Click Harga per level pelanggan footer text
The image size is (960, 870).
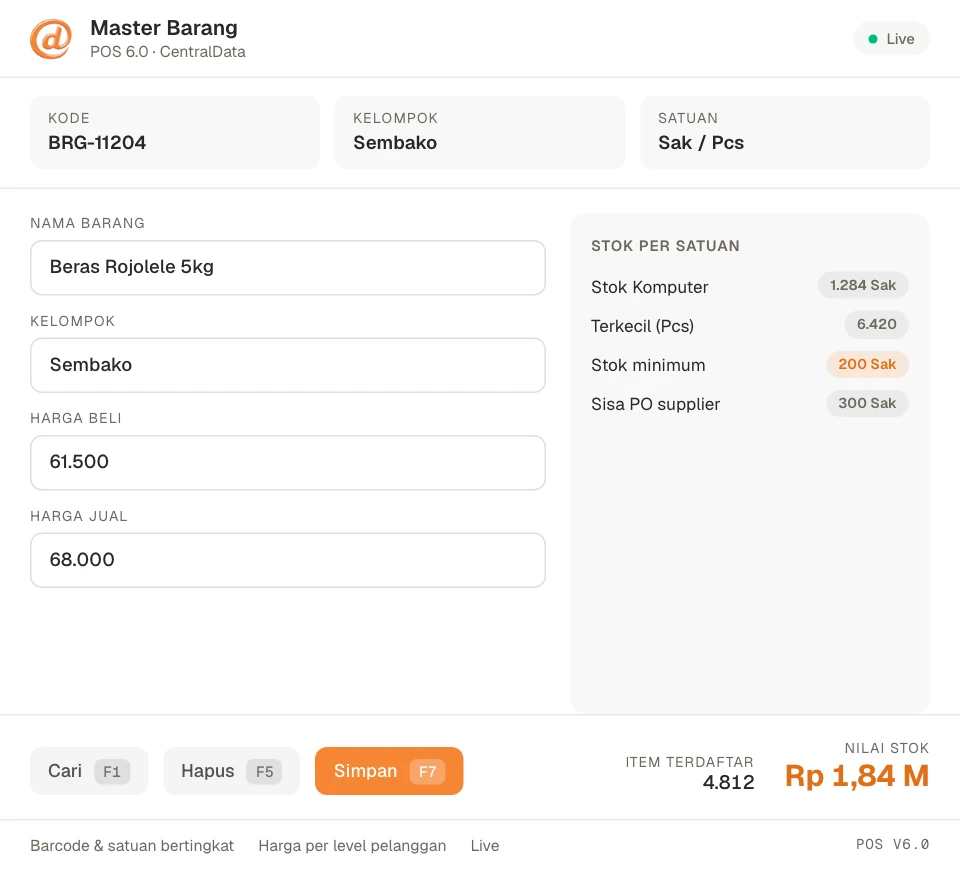pyautogui.click(x=352, y=846)
